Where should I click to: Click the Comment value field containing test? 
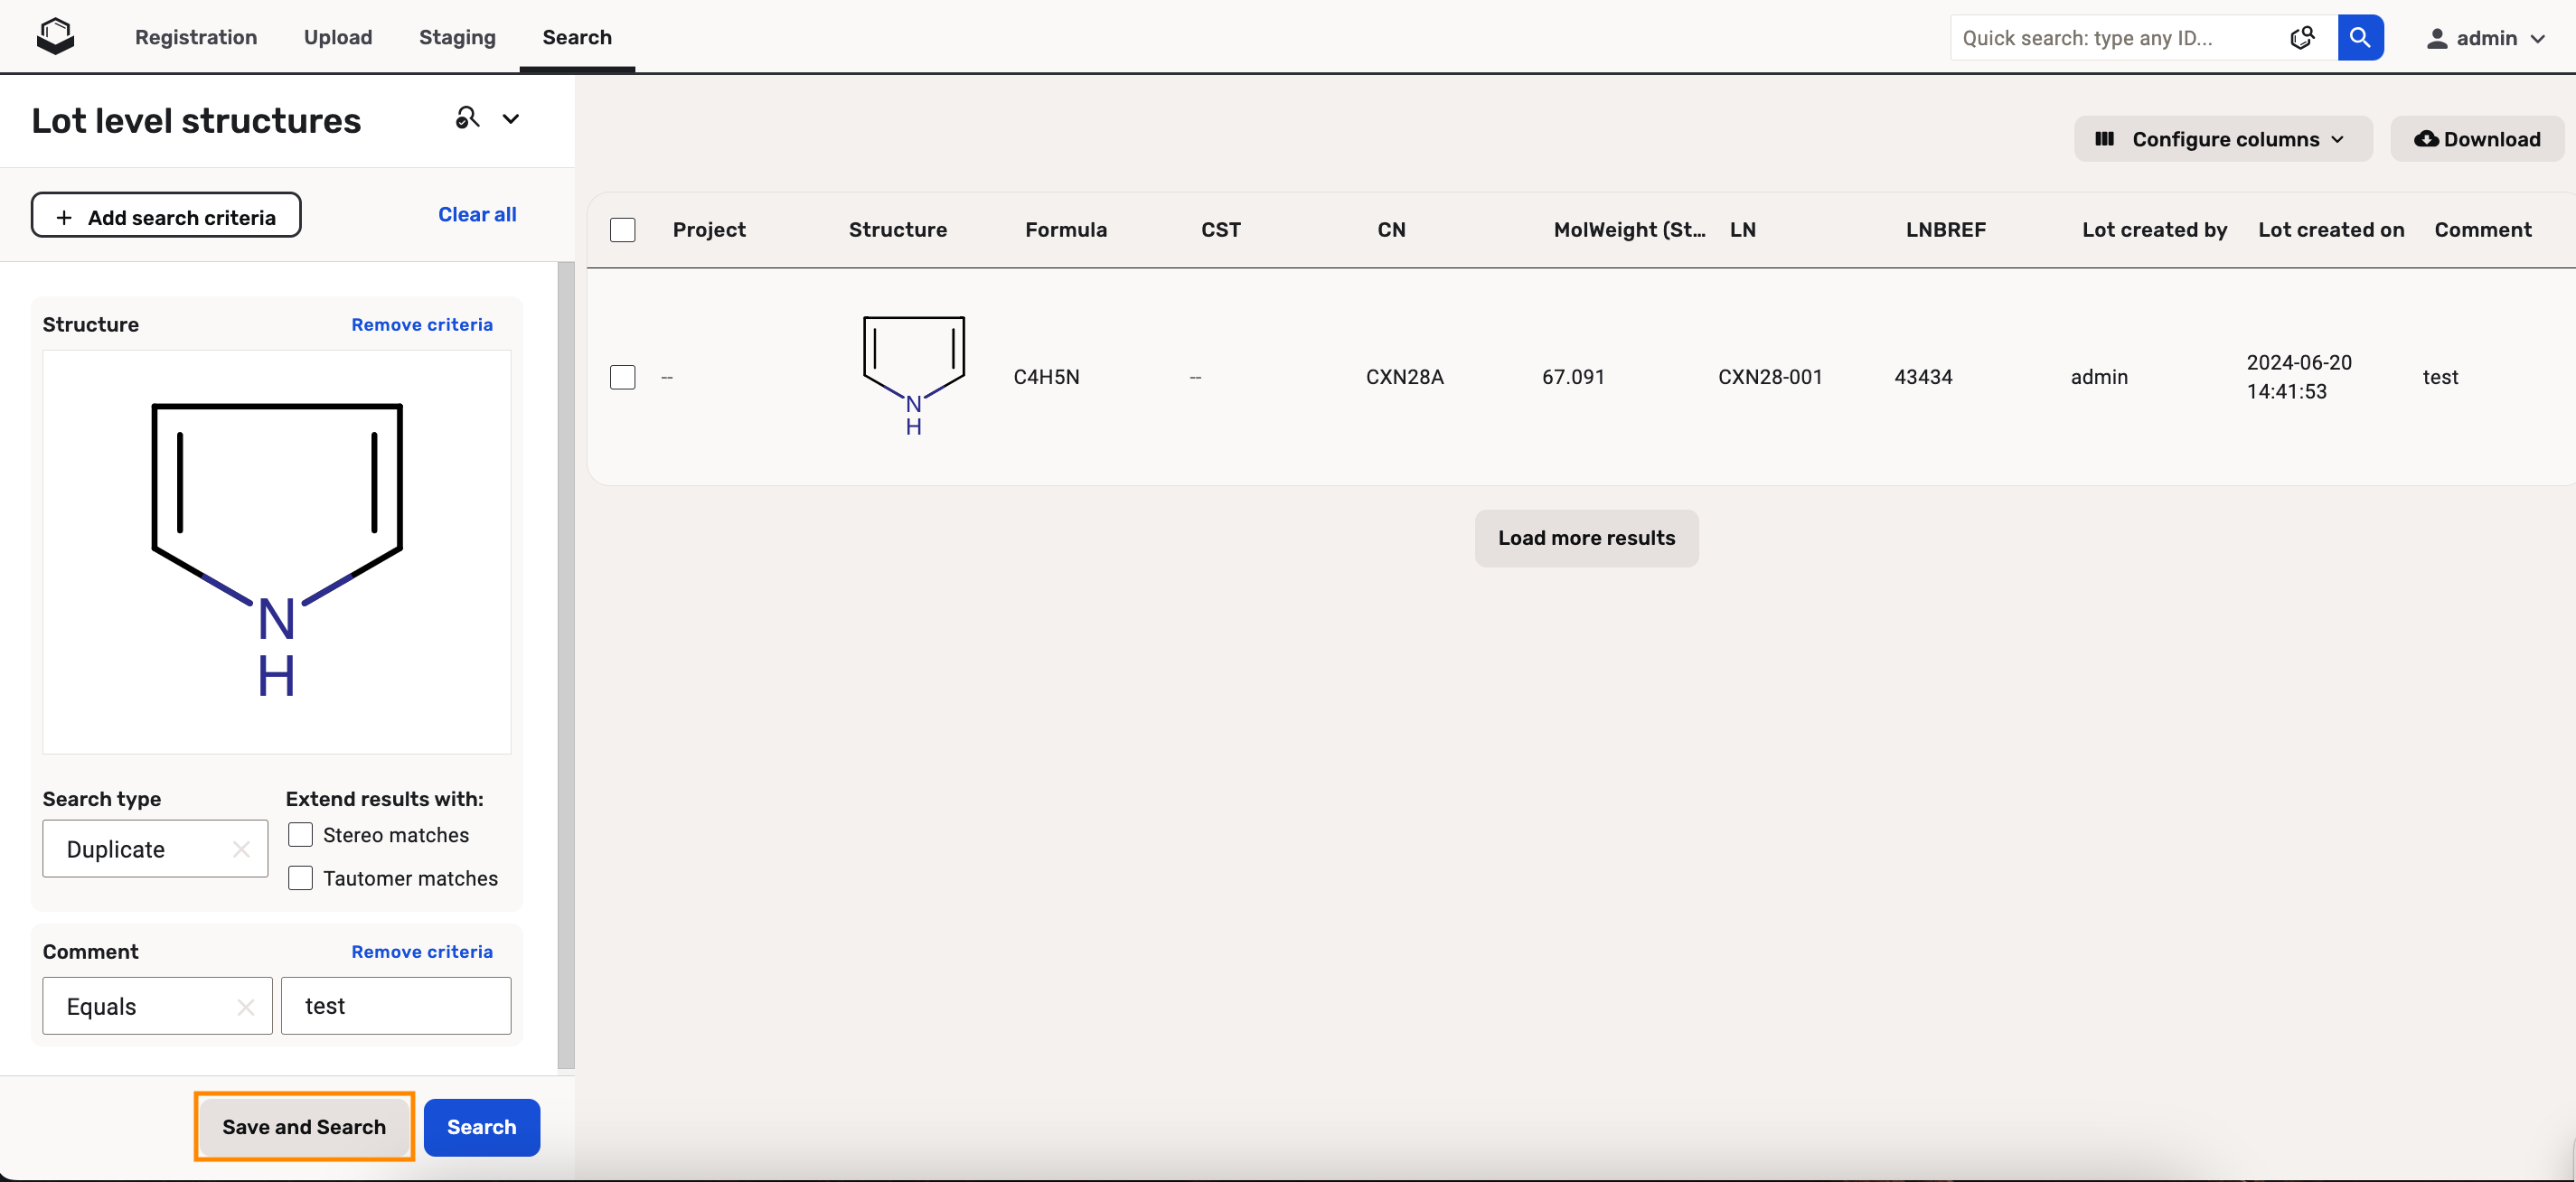click(396, 1006)
